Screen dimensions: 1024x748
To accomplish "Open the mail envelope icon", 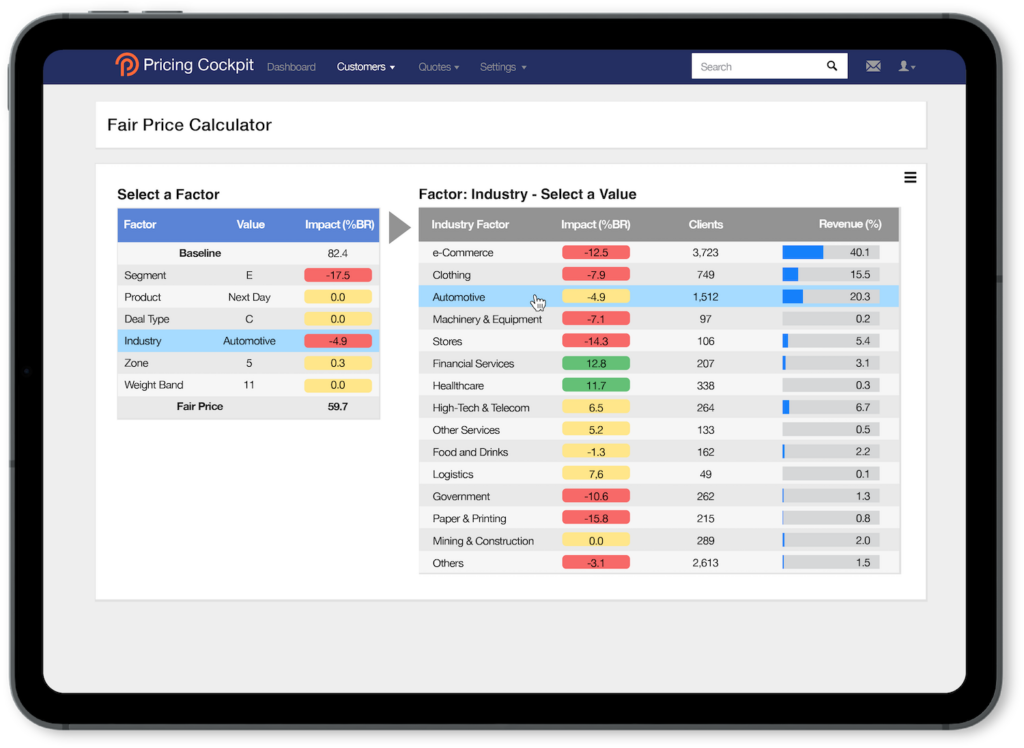I will 873,67.
